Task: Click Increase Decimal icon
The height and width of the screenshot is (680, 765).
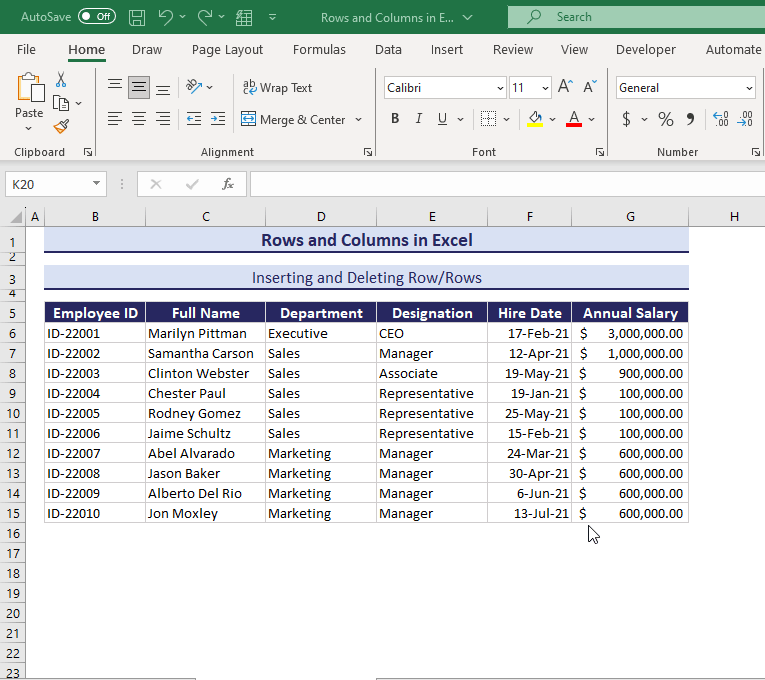Action: point(721,119)
